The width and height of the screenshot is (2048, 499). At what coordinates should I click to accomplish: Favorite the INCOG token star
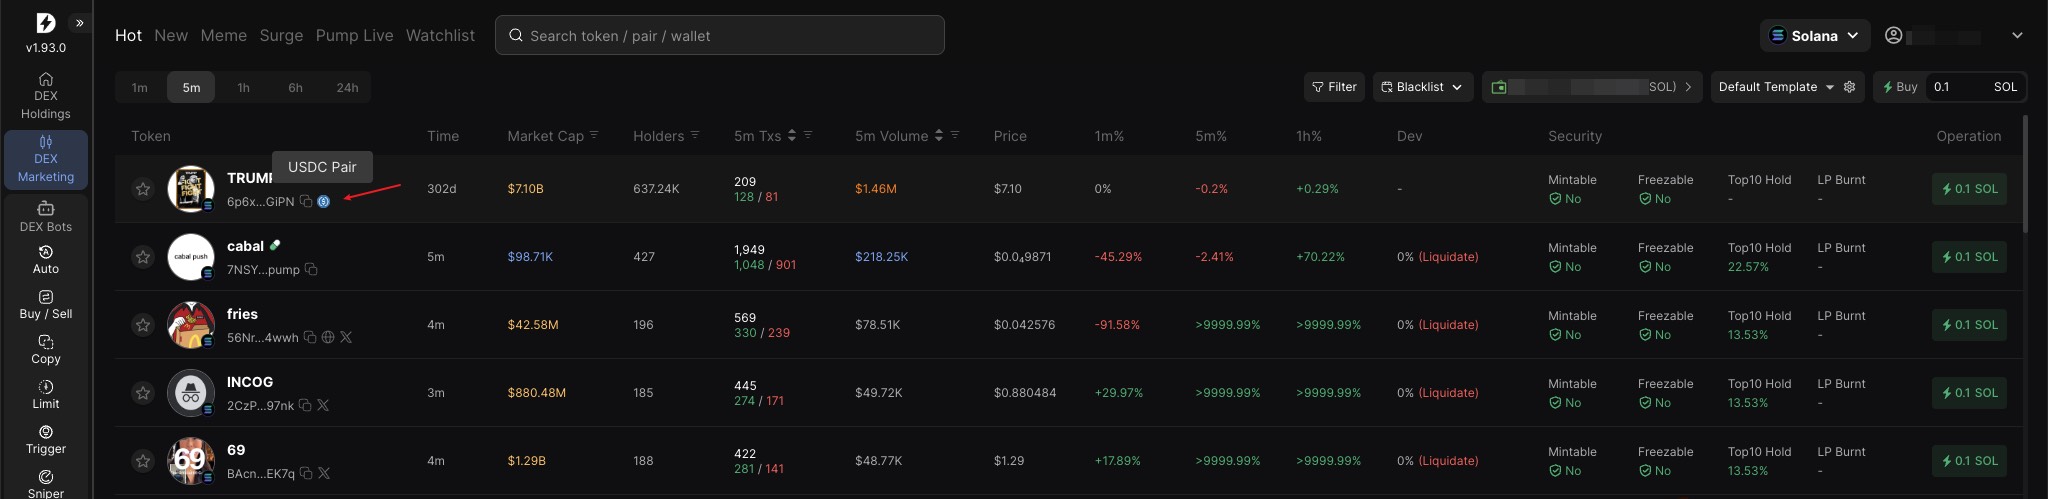[x=143, y=393]
